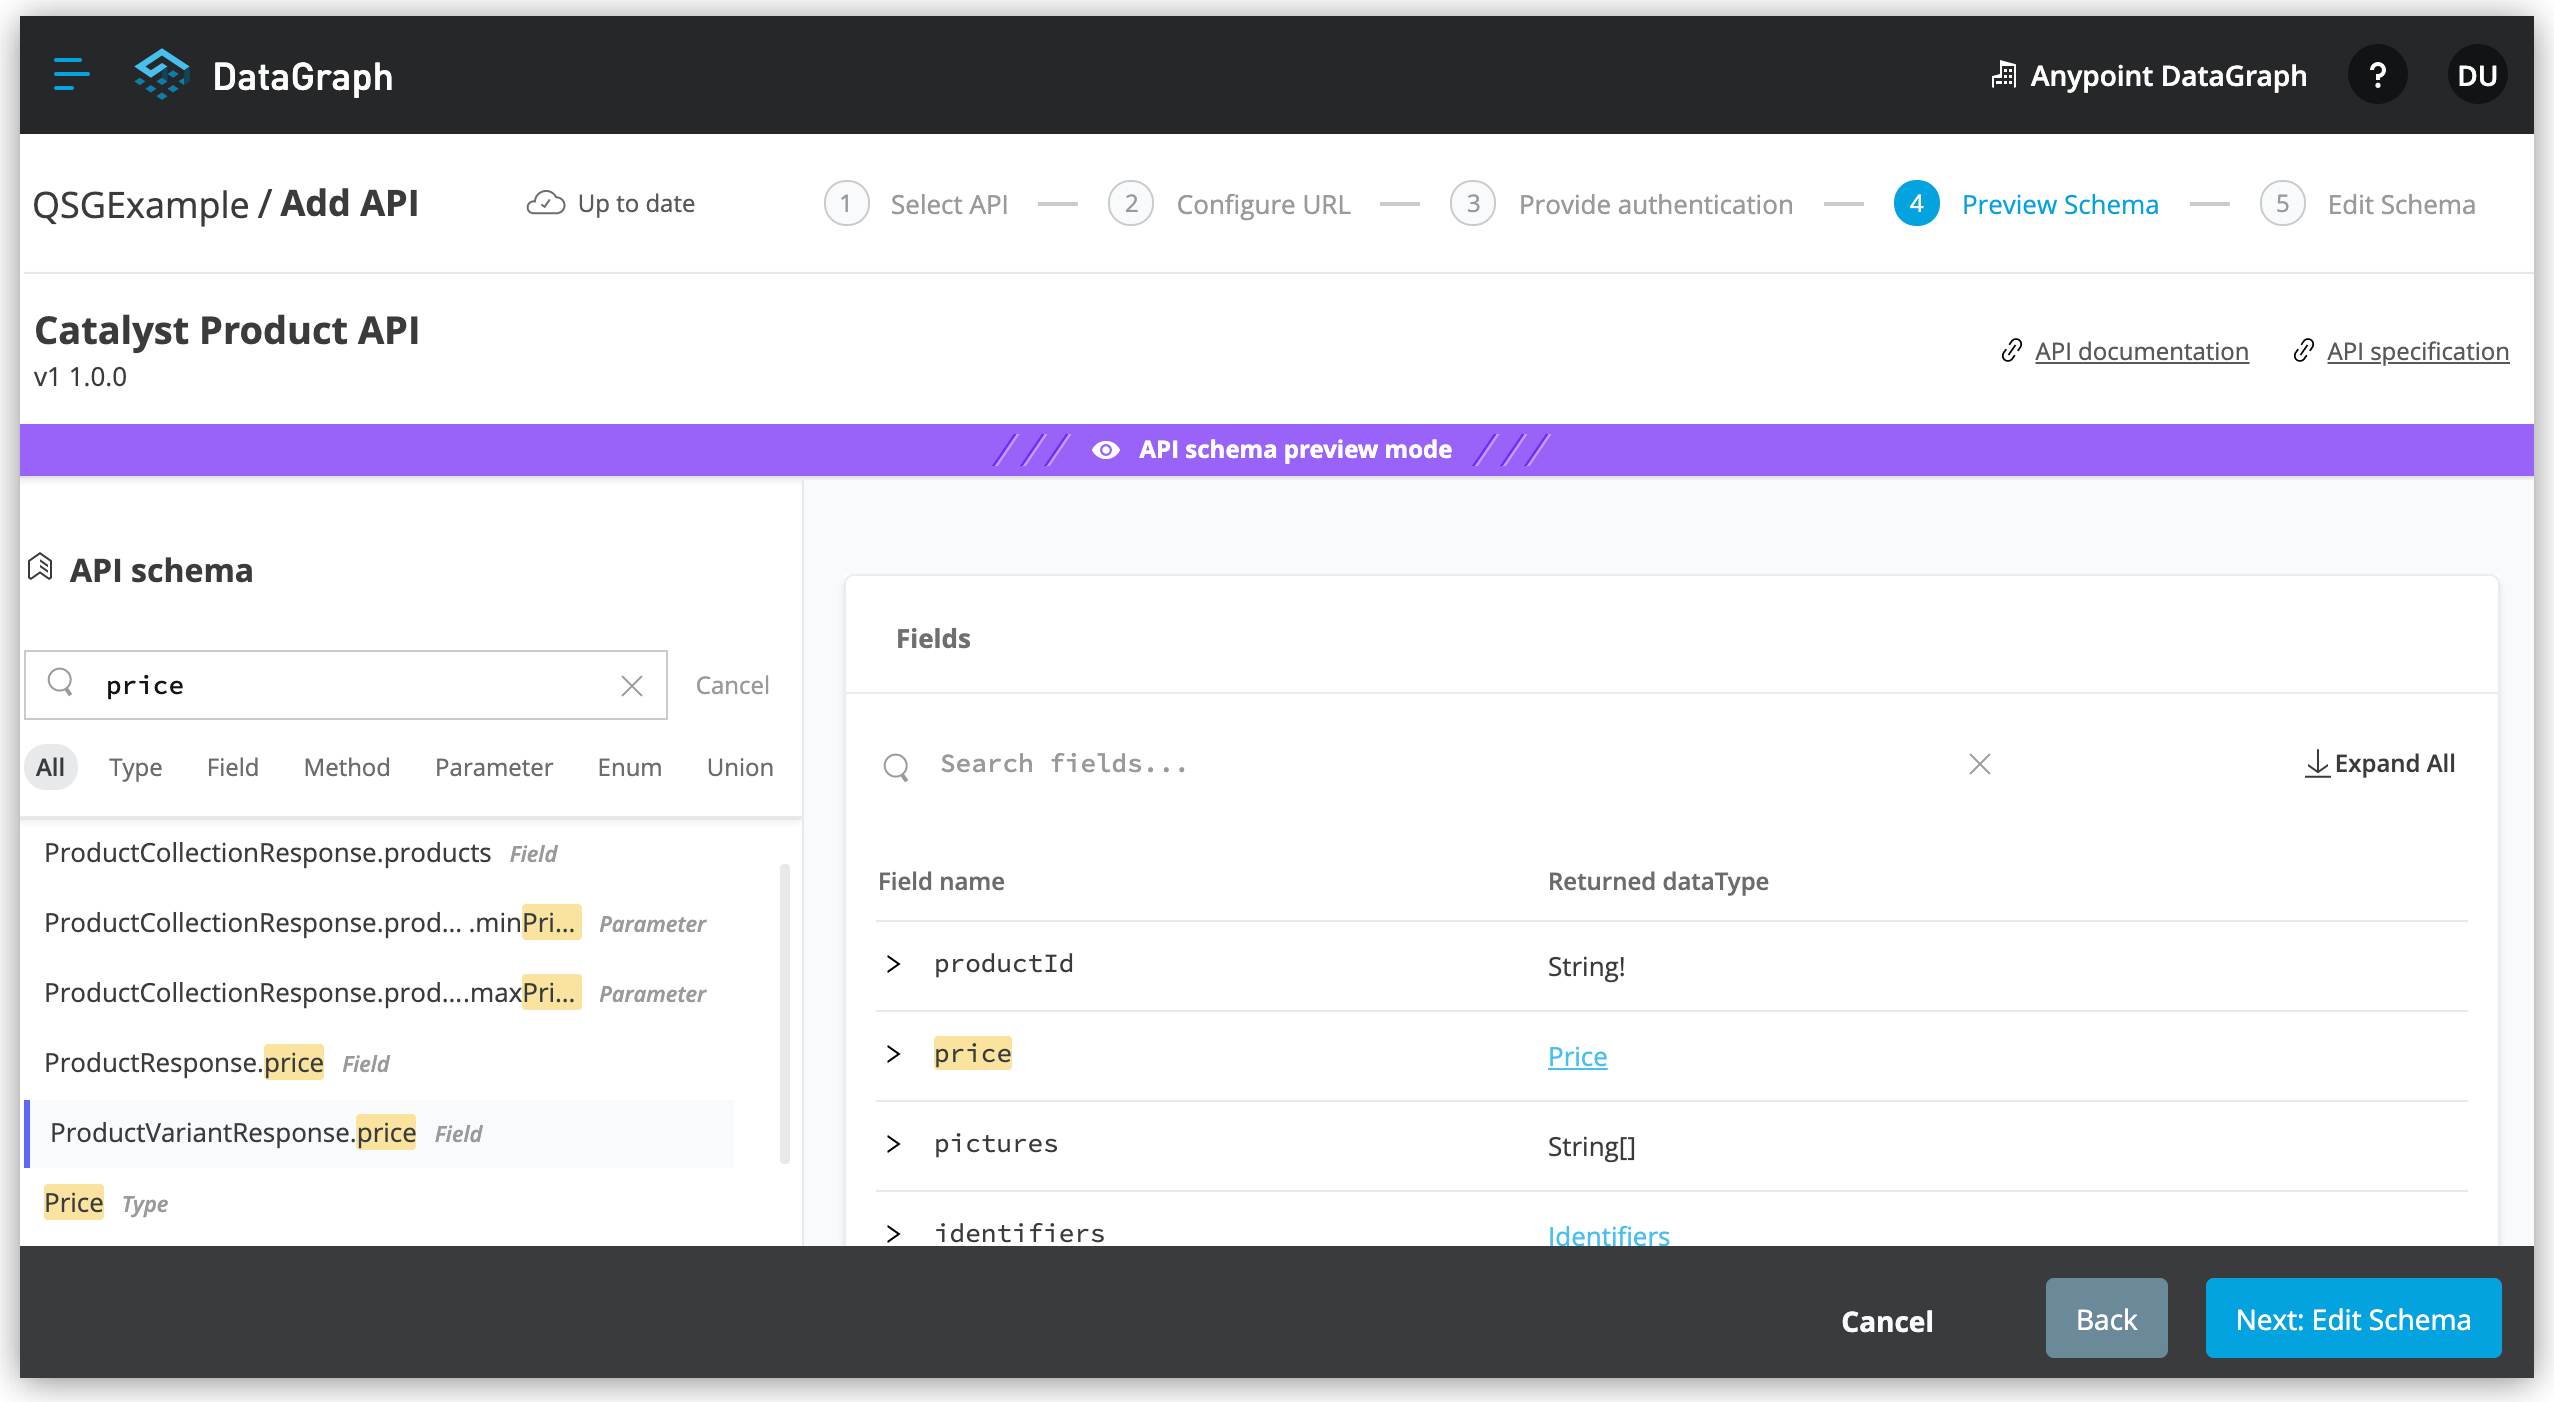Click the Up to date cloud icon
Viewport: 2554px width, 1402px height.
pos(545,202)
